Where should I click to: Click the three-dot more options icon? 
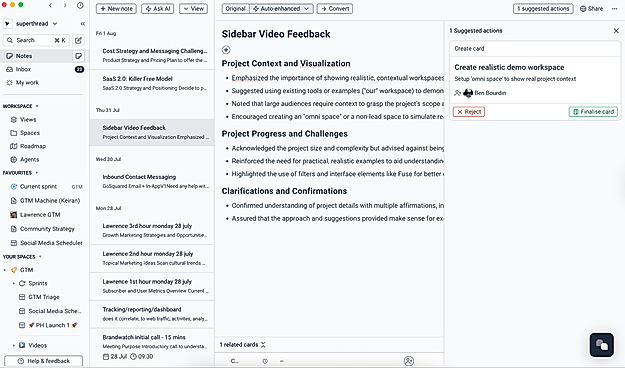(614, 8)
